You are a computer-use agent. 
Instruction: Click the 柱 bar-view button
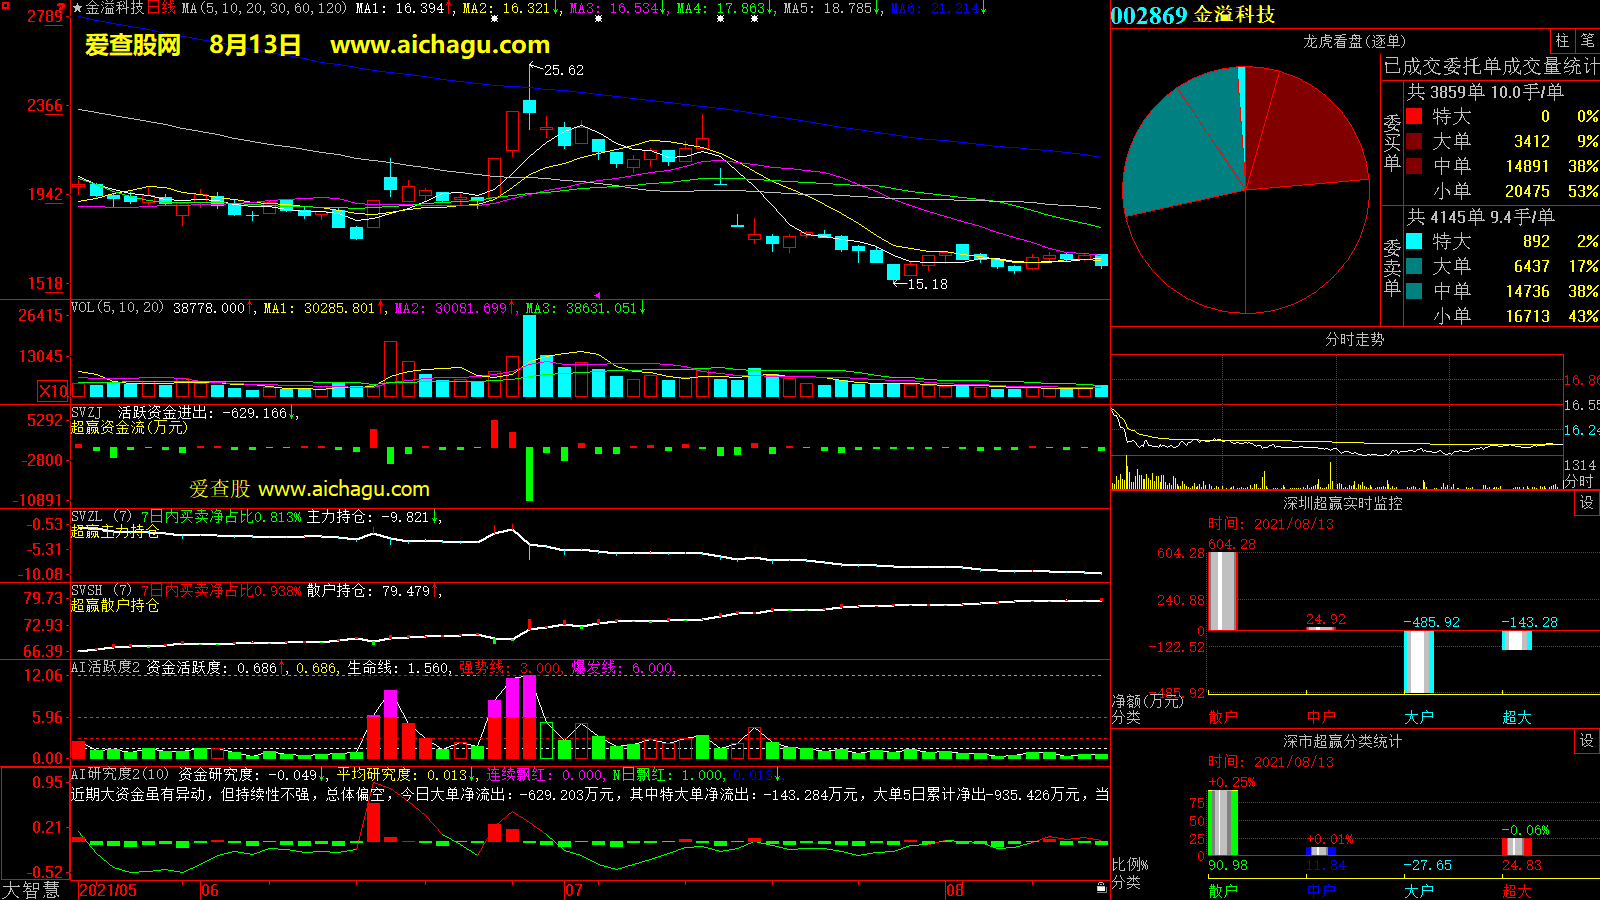click(1562, 41)
